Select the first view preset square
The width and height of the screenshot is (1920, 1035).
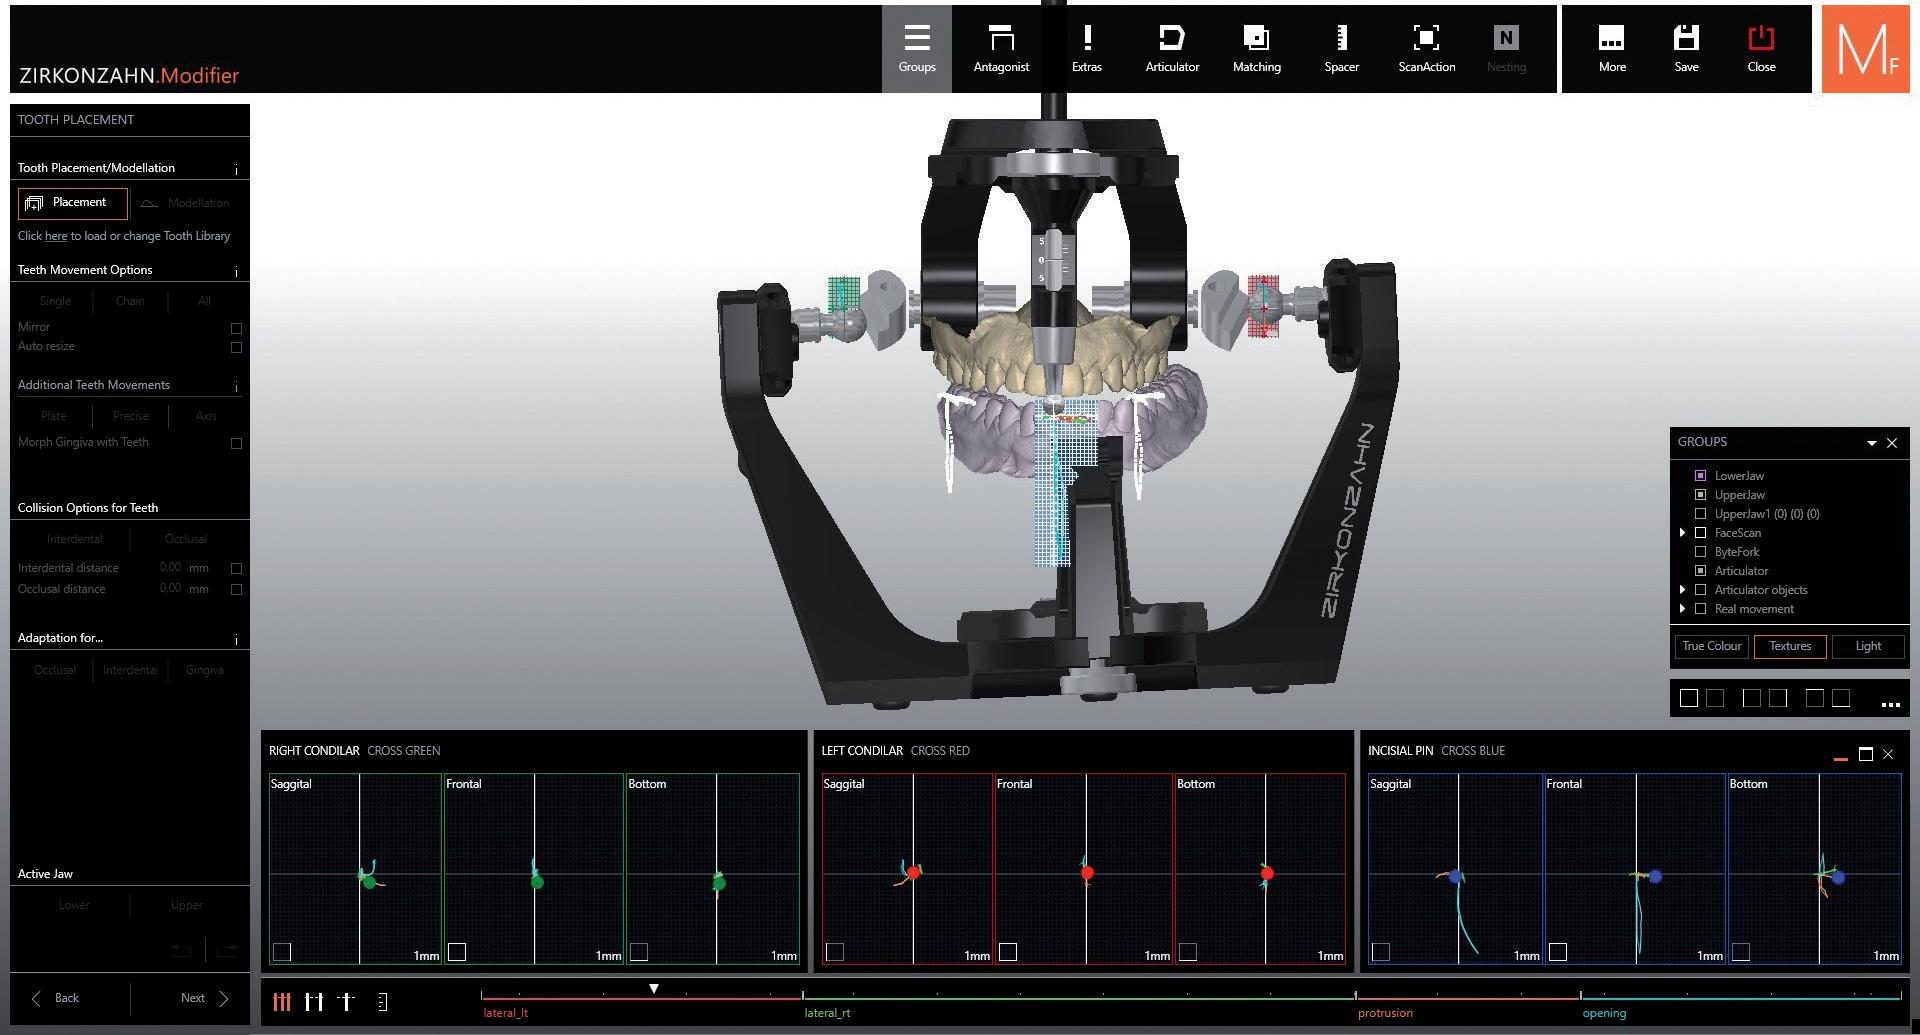[x=1689, y=698]
